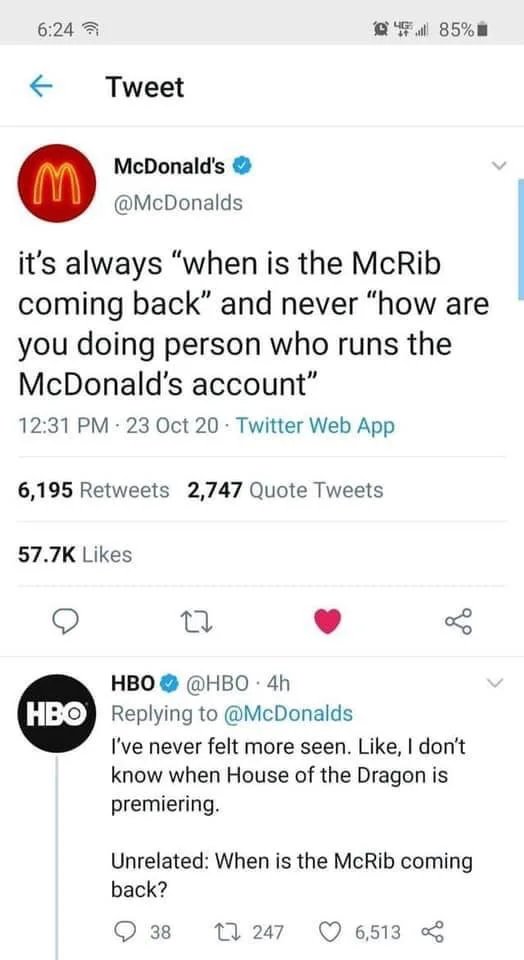The image size is (524, 960).
Task: Expand HBO tweet options chevron
Action: 496,683
